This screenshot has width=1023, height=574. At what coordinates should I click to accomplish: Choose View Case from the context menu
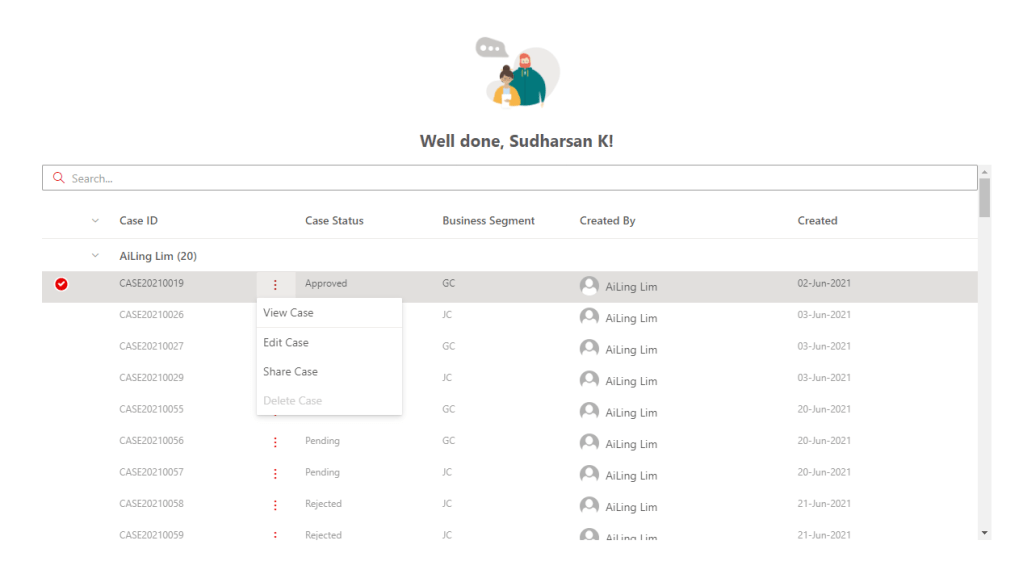click(288, 313)
